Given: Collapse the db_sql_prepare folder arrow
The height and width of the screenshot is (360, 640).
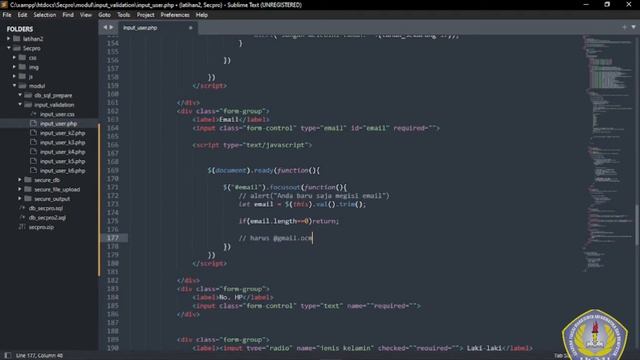Looking at the screenshot, I should [20, 95].
